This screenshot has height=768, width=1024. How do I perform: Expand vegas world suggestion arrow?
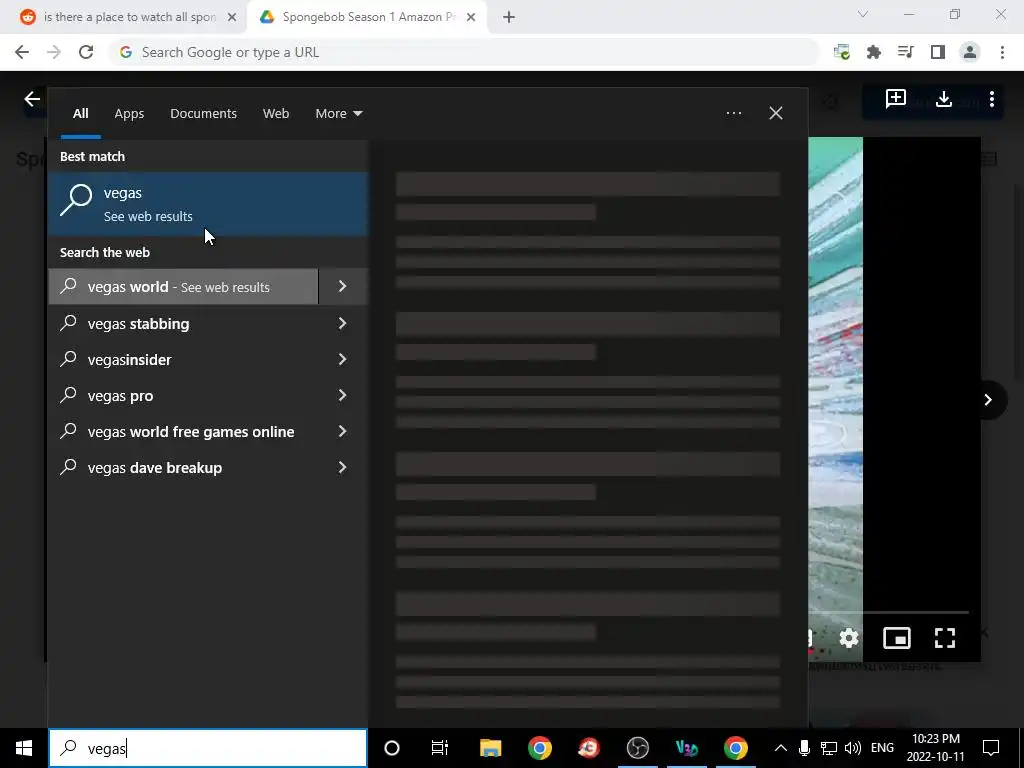click(343, 287)
